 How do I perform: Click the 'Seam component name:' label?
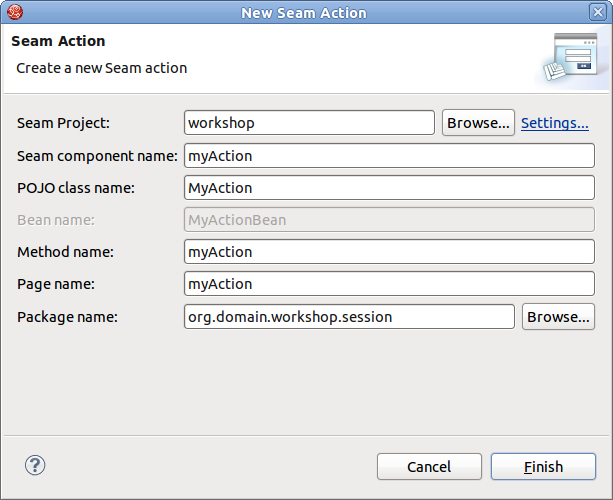pyautogui.click(x=97, y=156)
